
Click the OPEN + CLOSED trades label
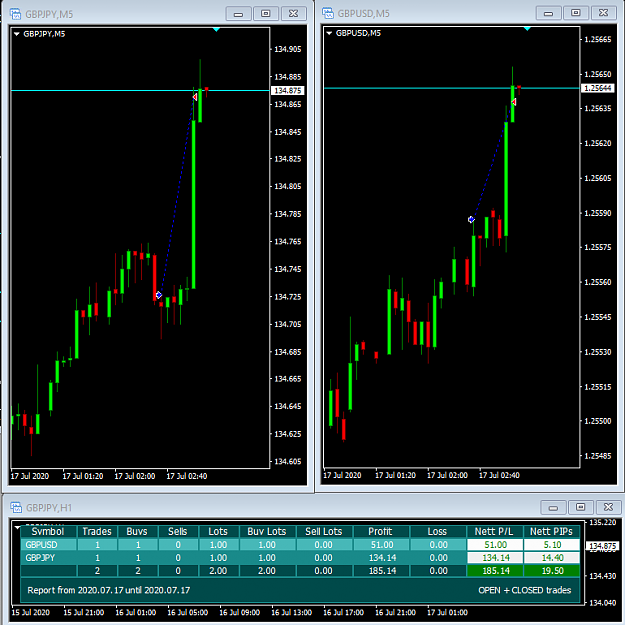click(525, 590)
